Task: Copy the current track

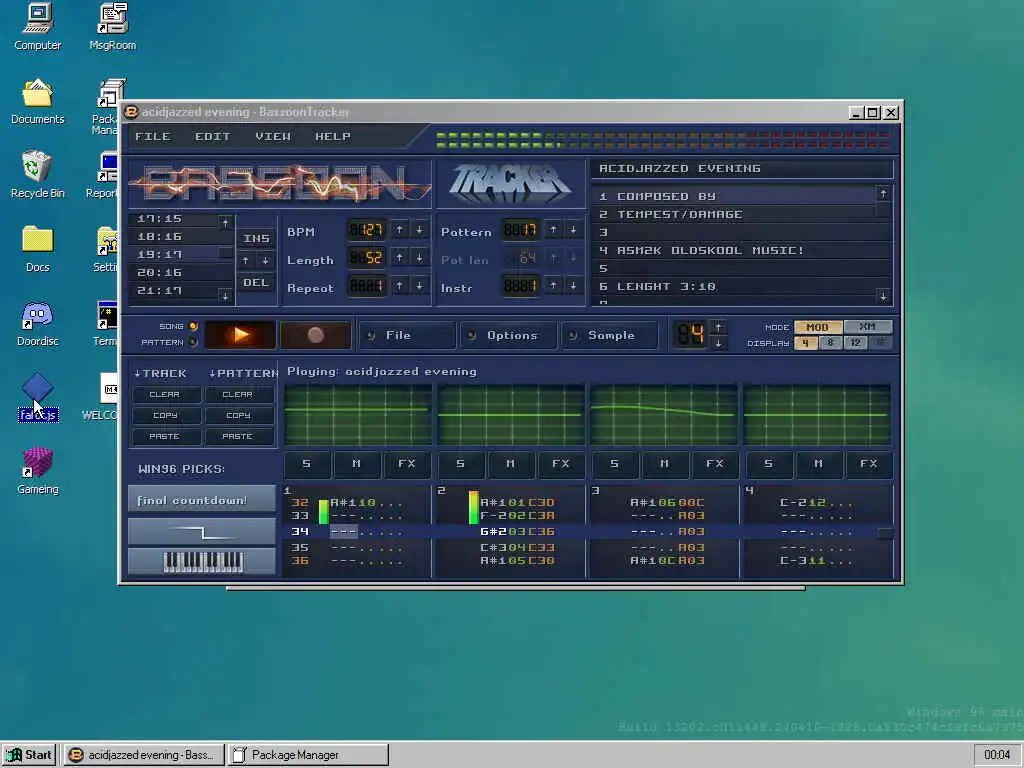Action: (165, 415)
